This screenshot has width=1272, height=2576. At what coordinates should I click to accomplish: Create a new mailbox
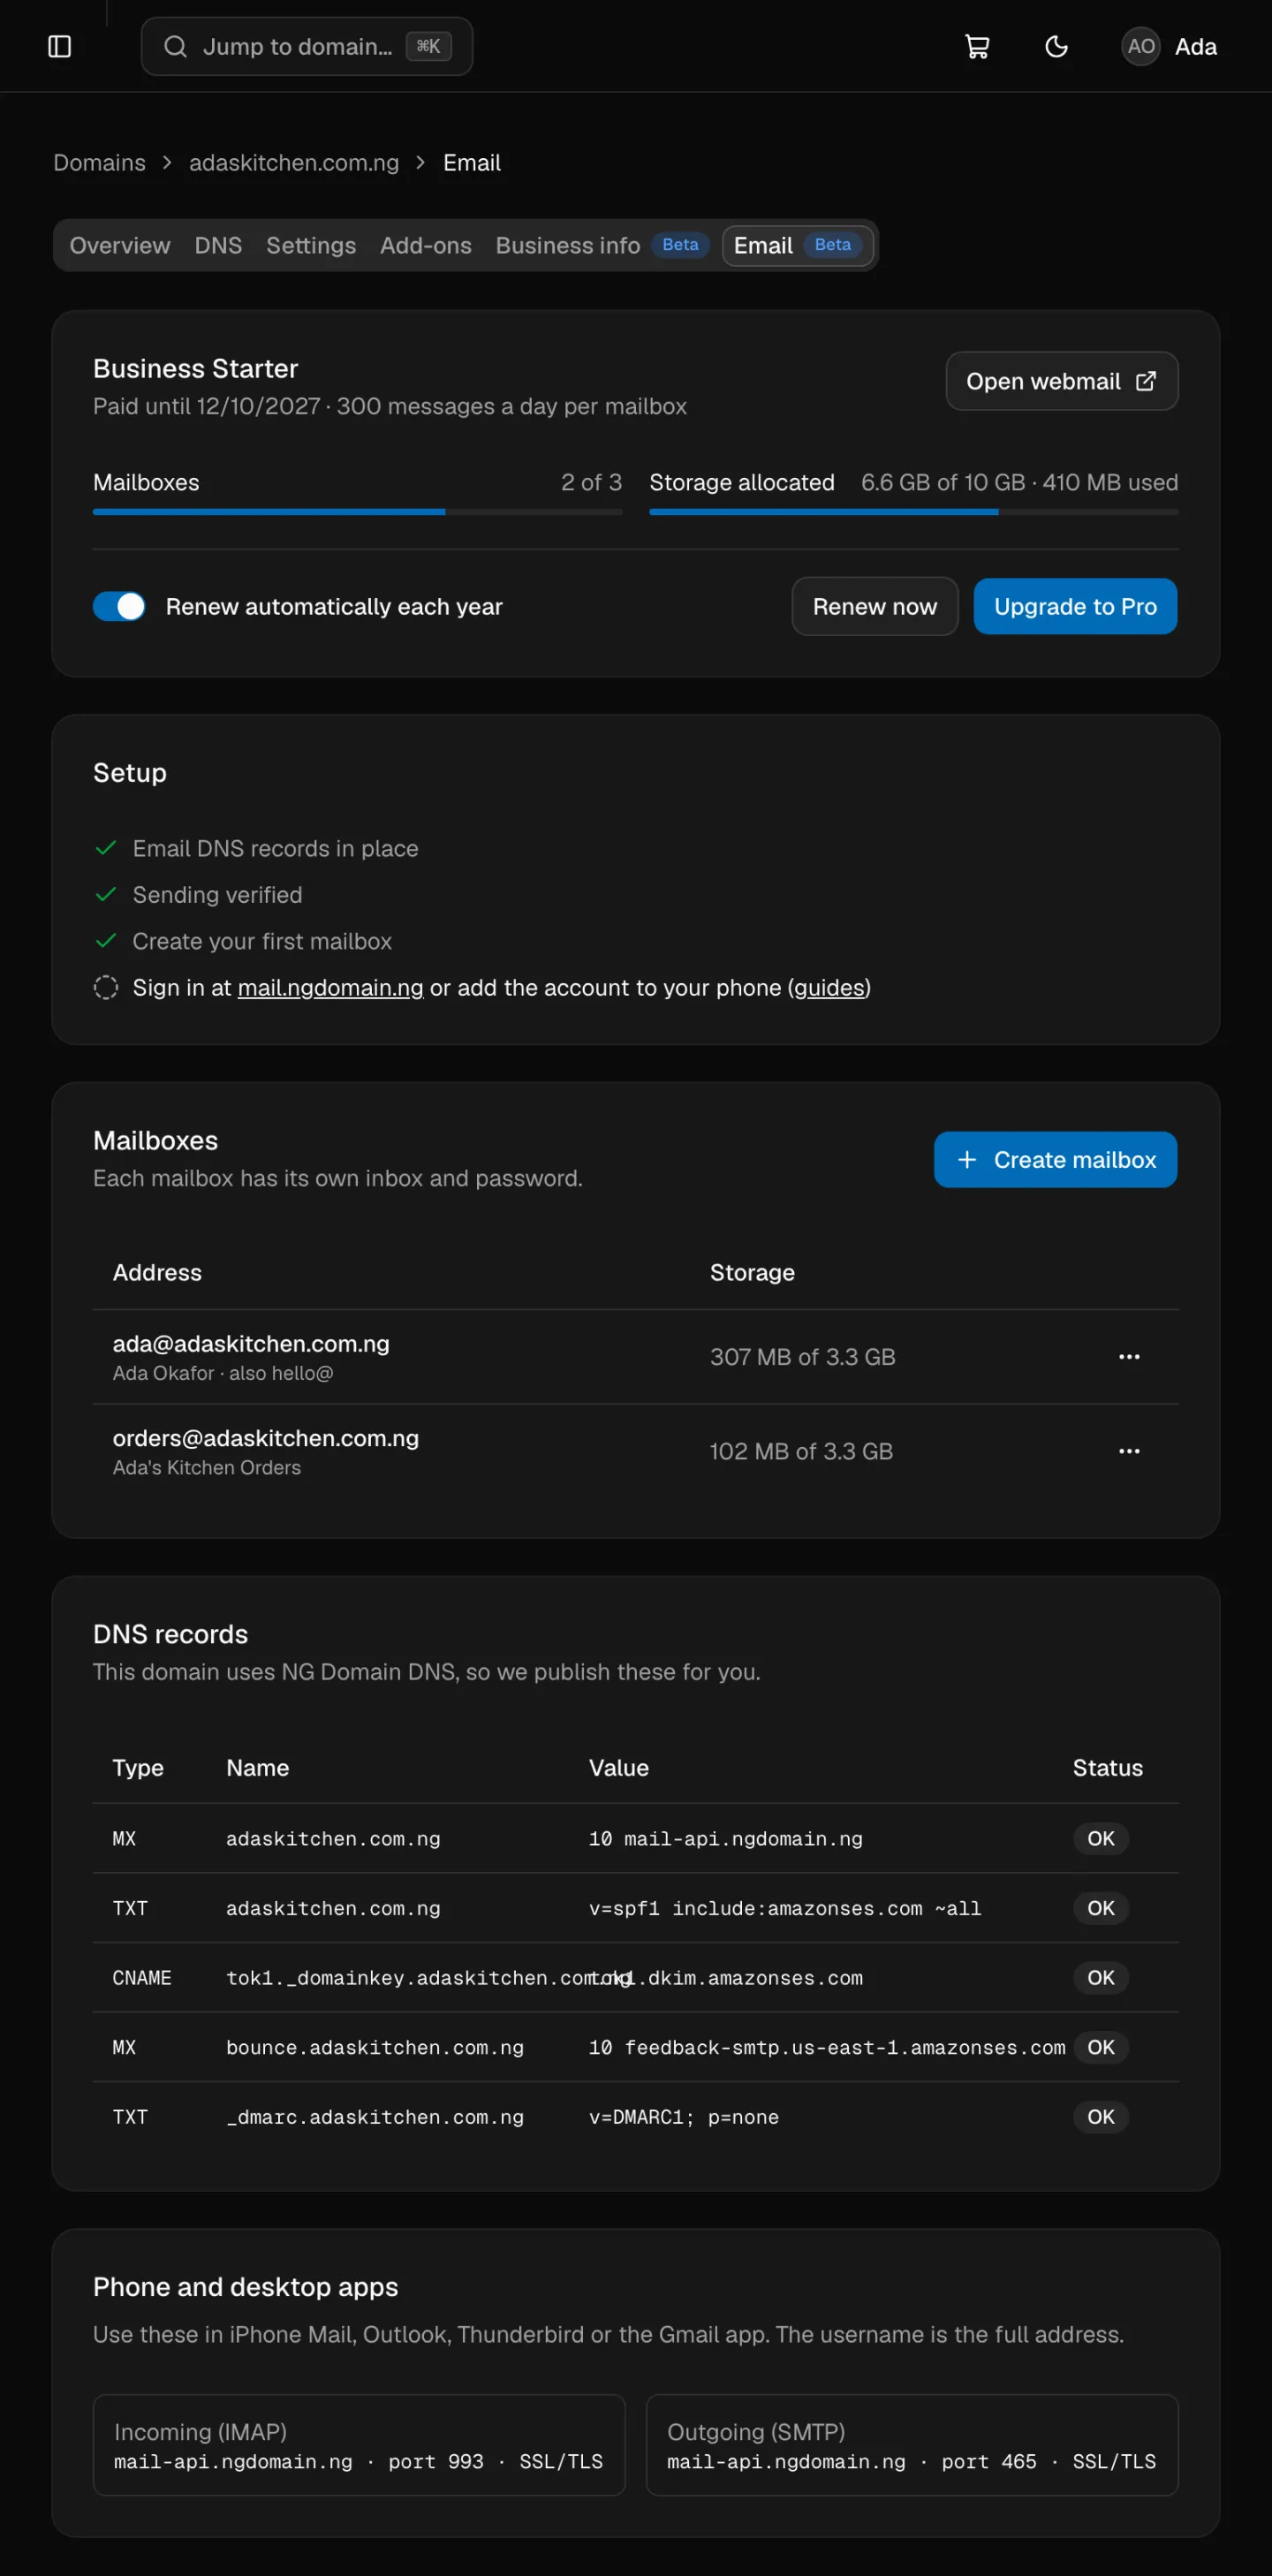coord(1055,1159)
